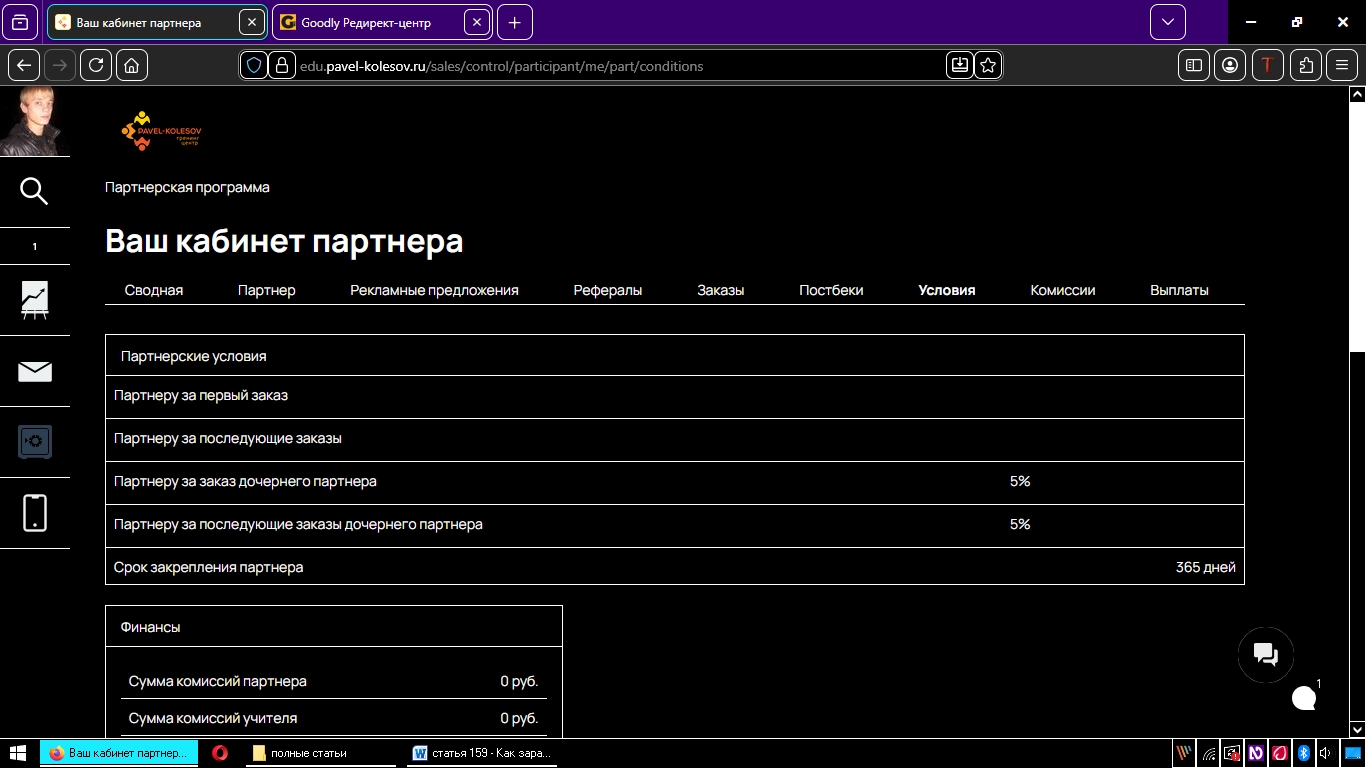1366x768 pixels.
Task: Click the search magnifier icon in sidebar
Action: pos(34,191)
